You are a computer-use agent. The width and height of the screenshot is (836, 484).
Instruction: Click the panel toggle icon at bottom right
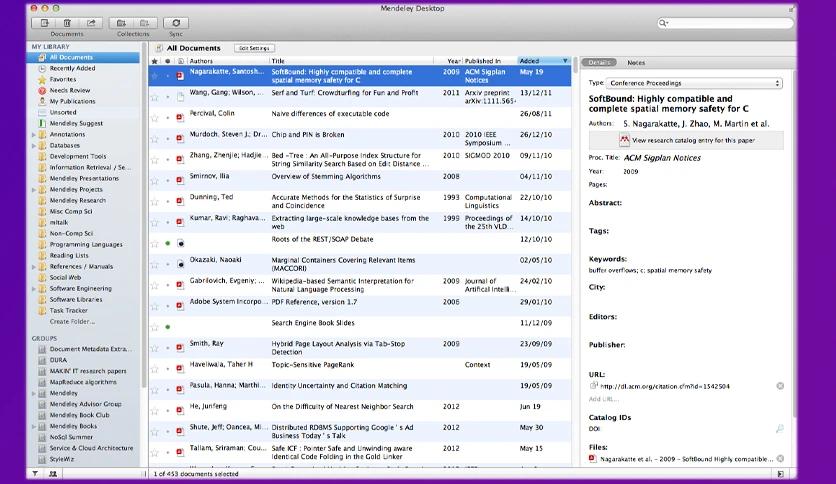click(781, 473)
